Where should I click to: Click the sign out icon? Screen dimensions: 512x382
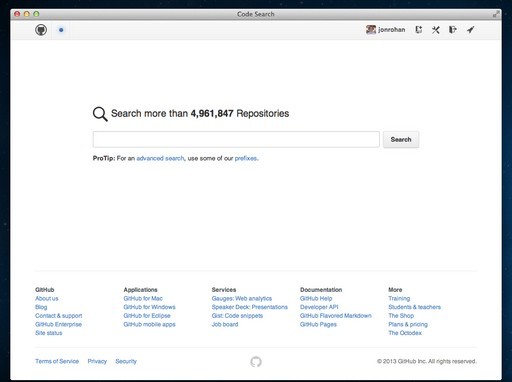(453, 30)
